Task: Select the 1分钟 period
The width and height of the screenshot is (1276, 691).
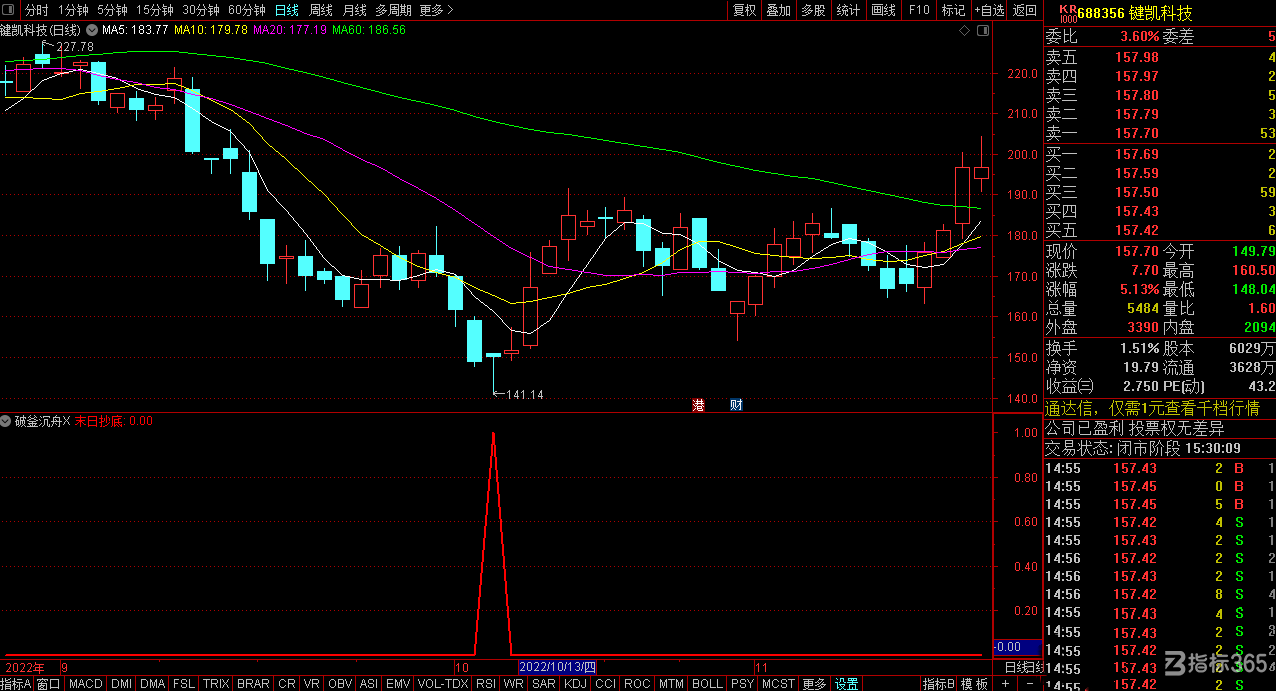Action: click(74, 10)
